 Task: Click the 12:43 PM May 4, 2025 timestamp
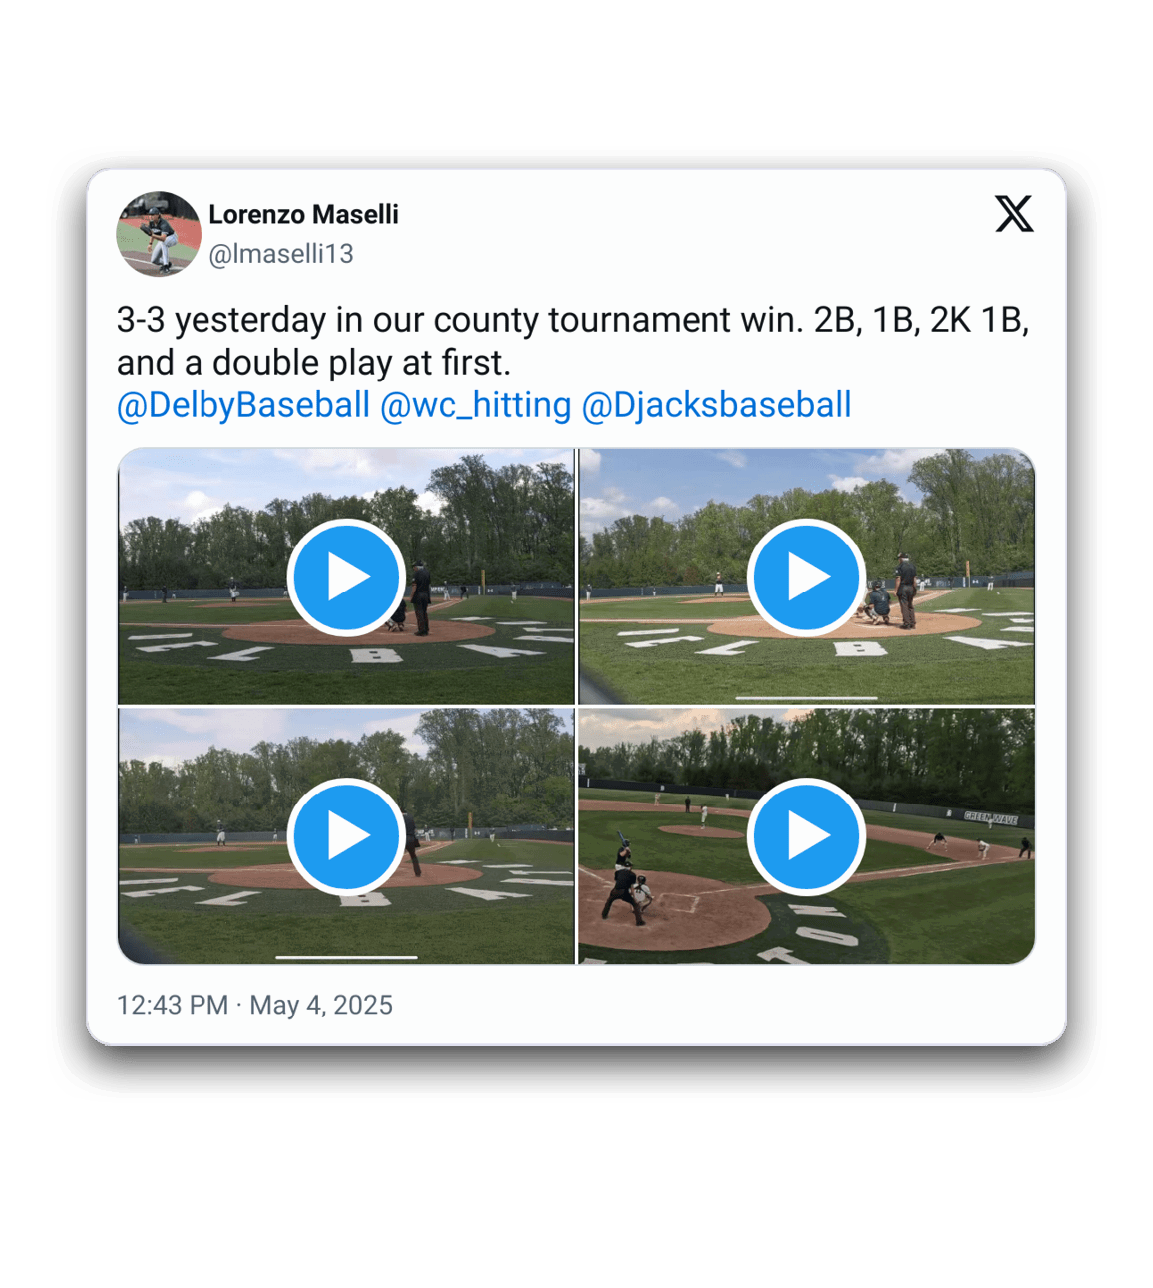tap(255, 1005)
